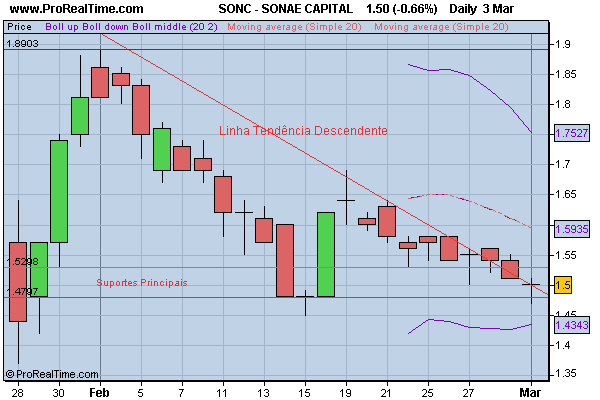
Task: Click the 28 date axis label
Action: click(x=17, y=393)
